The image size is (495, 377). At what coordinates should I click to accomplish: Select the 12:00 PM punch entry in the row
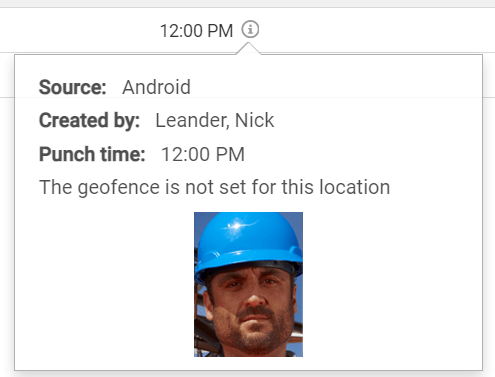pyautogui.click(x=196, y=31)
